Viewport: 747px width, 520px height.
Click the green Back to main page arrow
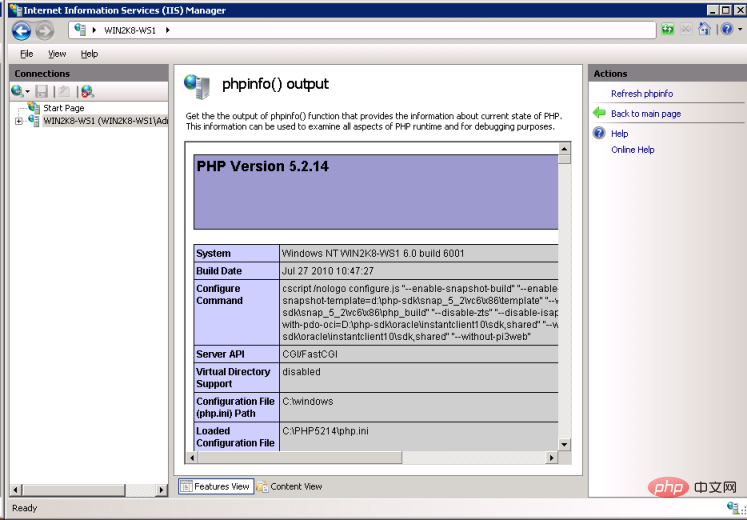[x=599, y=113]
